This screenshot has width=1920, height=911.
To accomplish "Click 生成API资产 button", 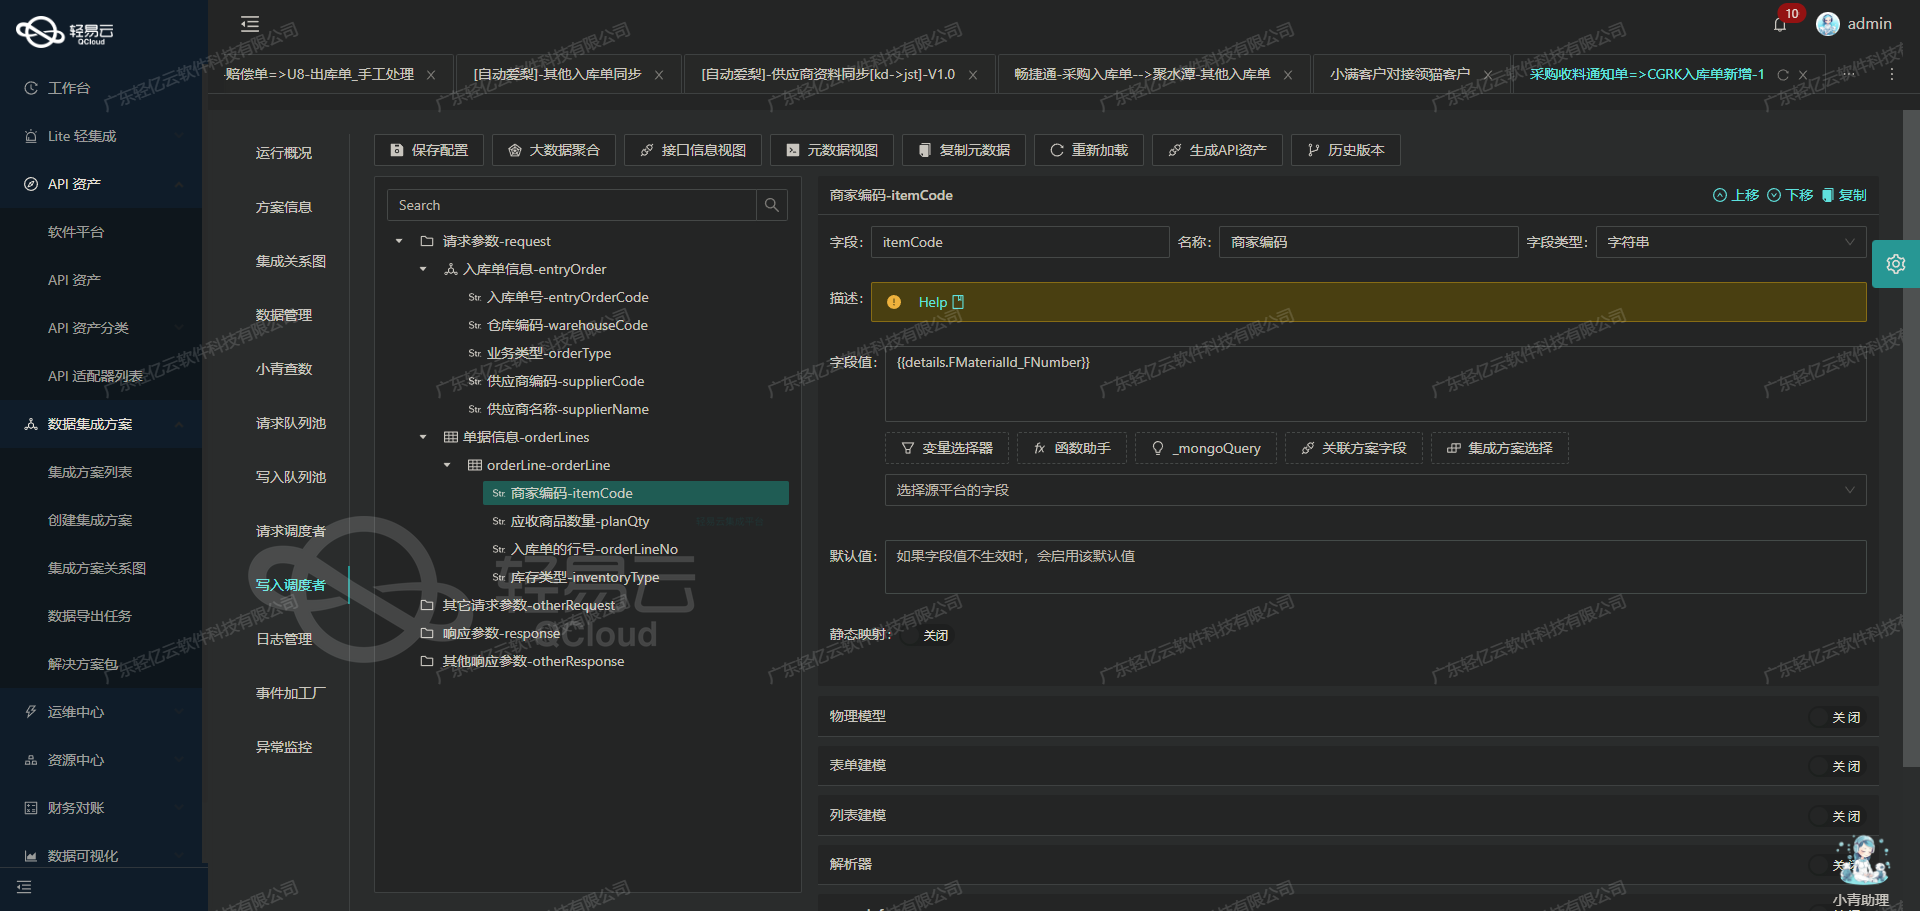I will pyautogui.click(x=1217, y=150).
